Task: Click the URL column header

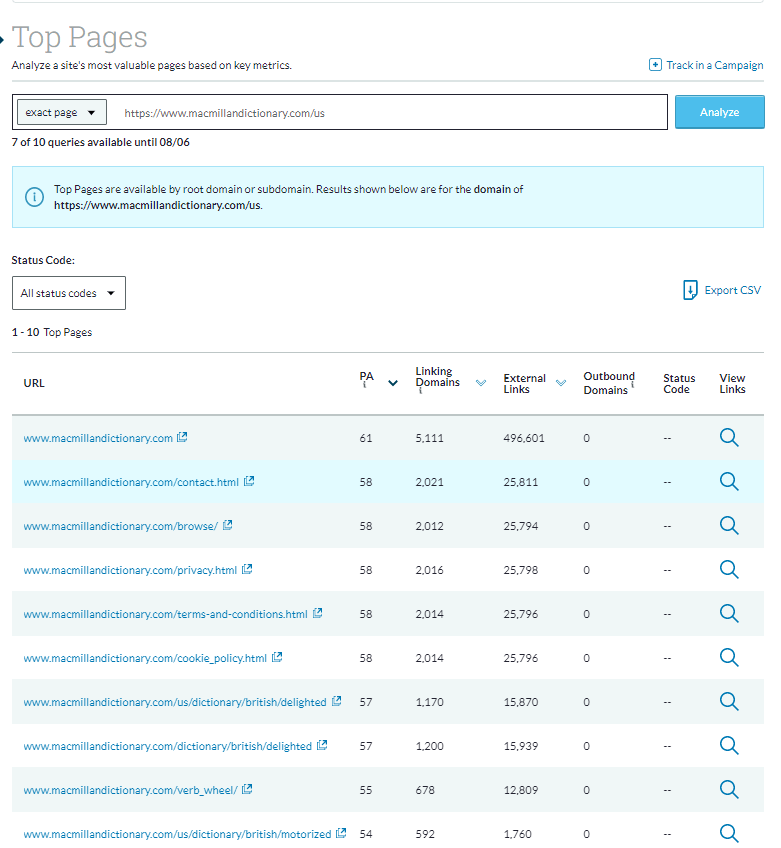Action: click(x=34, y=383)
